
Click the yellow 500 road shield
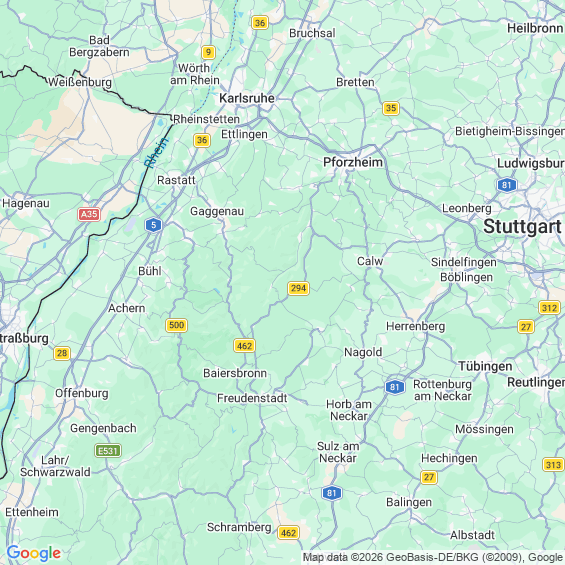177,325
